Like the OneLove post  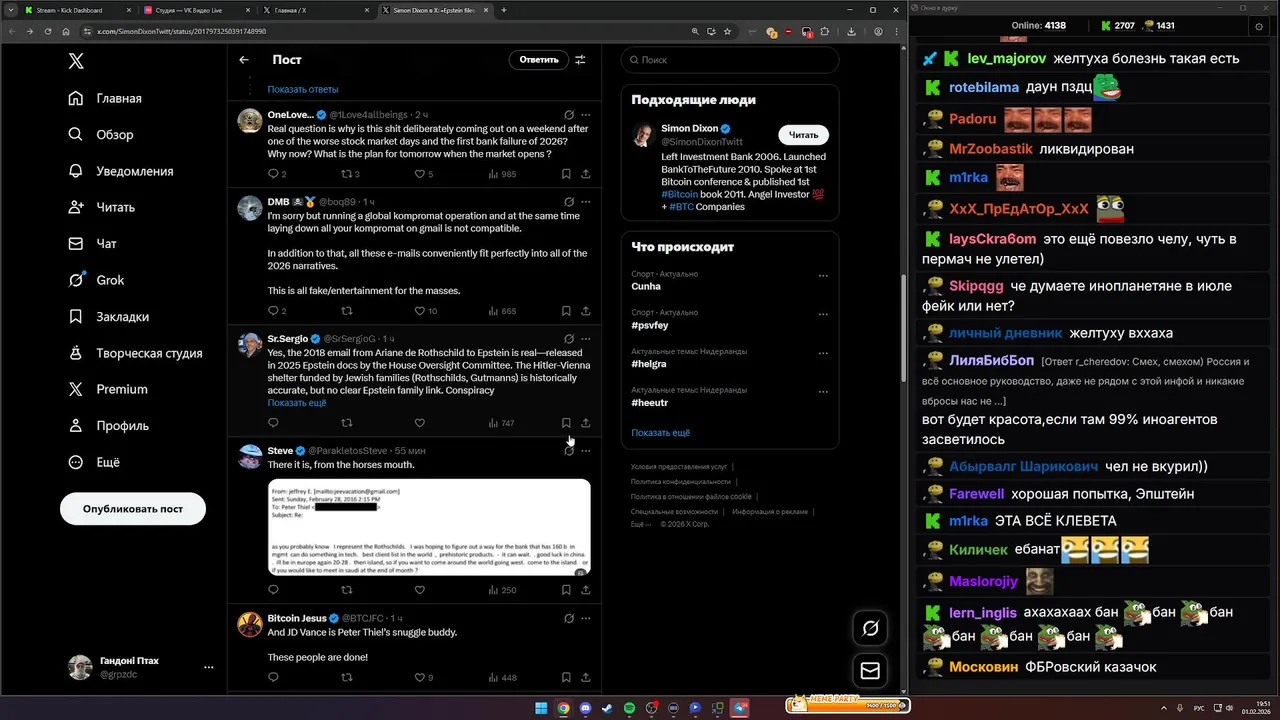coord(420,174)
